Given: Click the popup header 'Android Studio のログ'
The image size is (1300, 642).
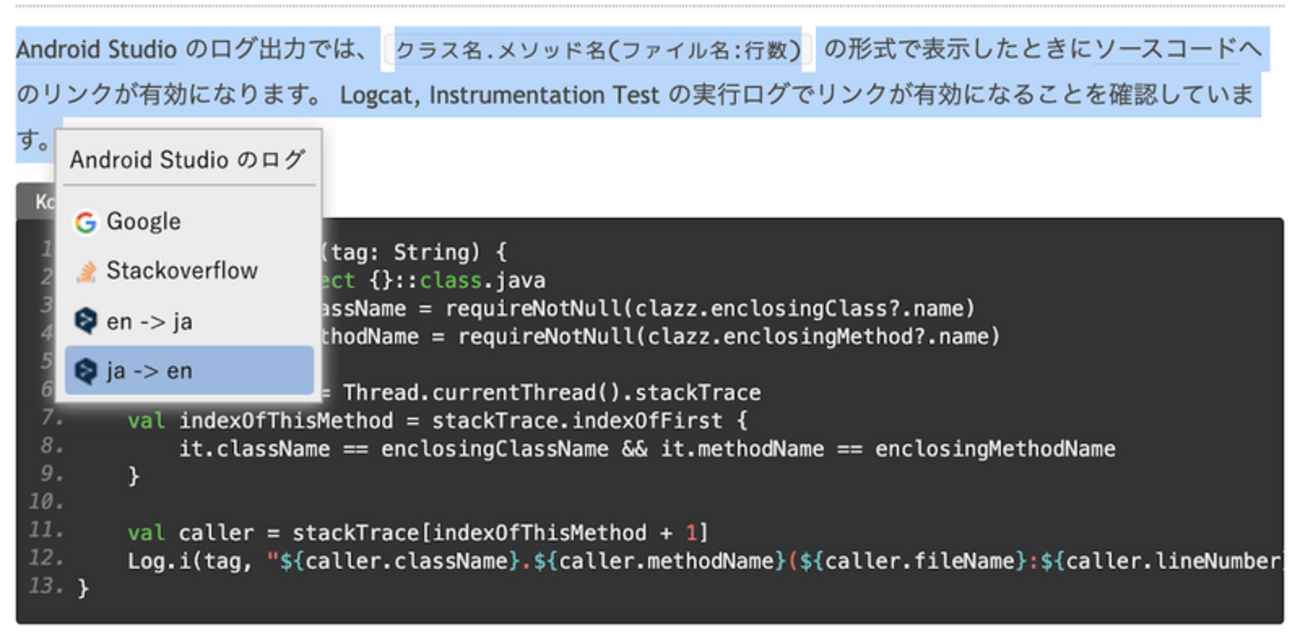Looking at the screenshot, I should point(187,160).
